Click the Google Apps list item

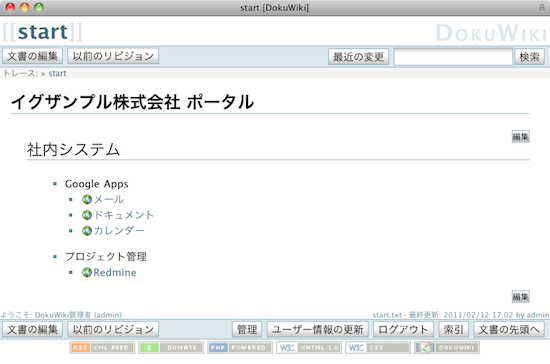(96, 184)
